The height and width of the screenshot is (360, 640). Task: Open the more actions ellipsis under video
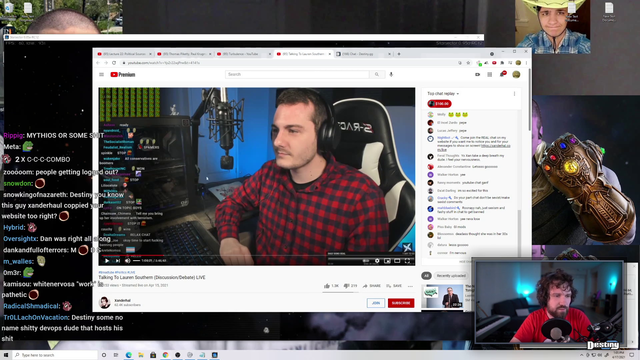pyautogui.click(x=410, y=286)
